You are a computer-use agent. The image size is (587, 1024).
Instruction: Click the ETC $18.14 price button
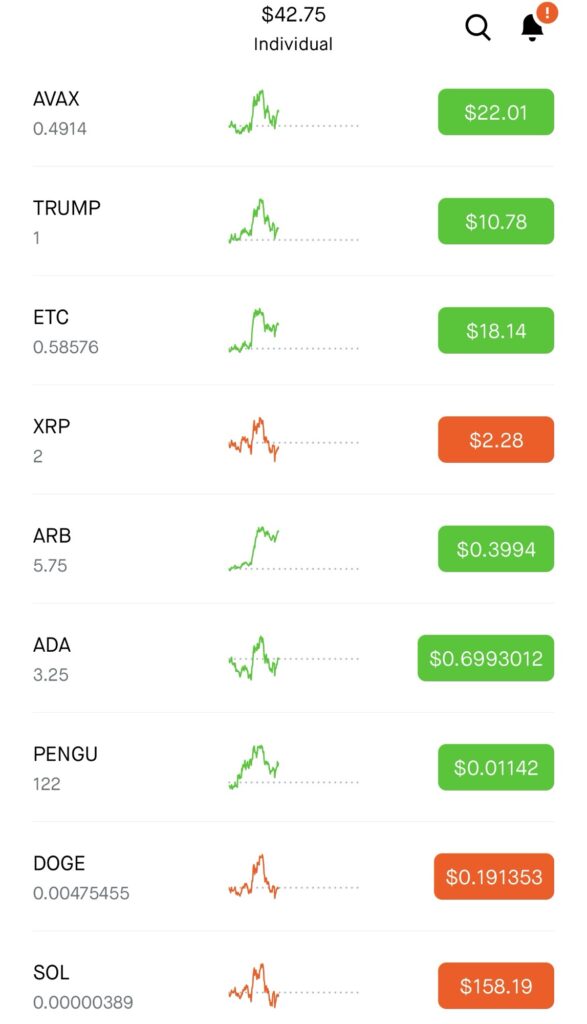(x=496, y=330)
